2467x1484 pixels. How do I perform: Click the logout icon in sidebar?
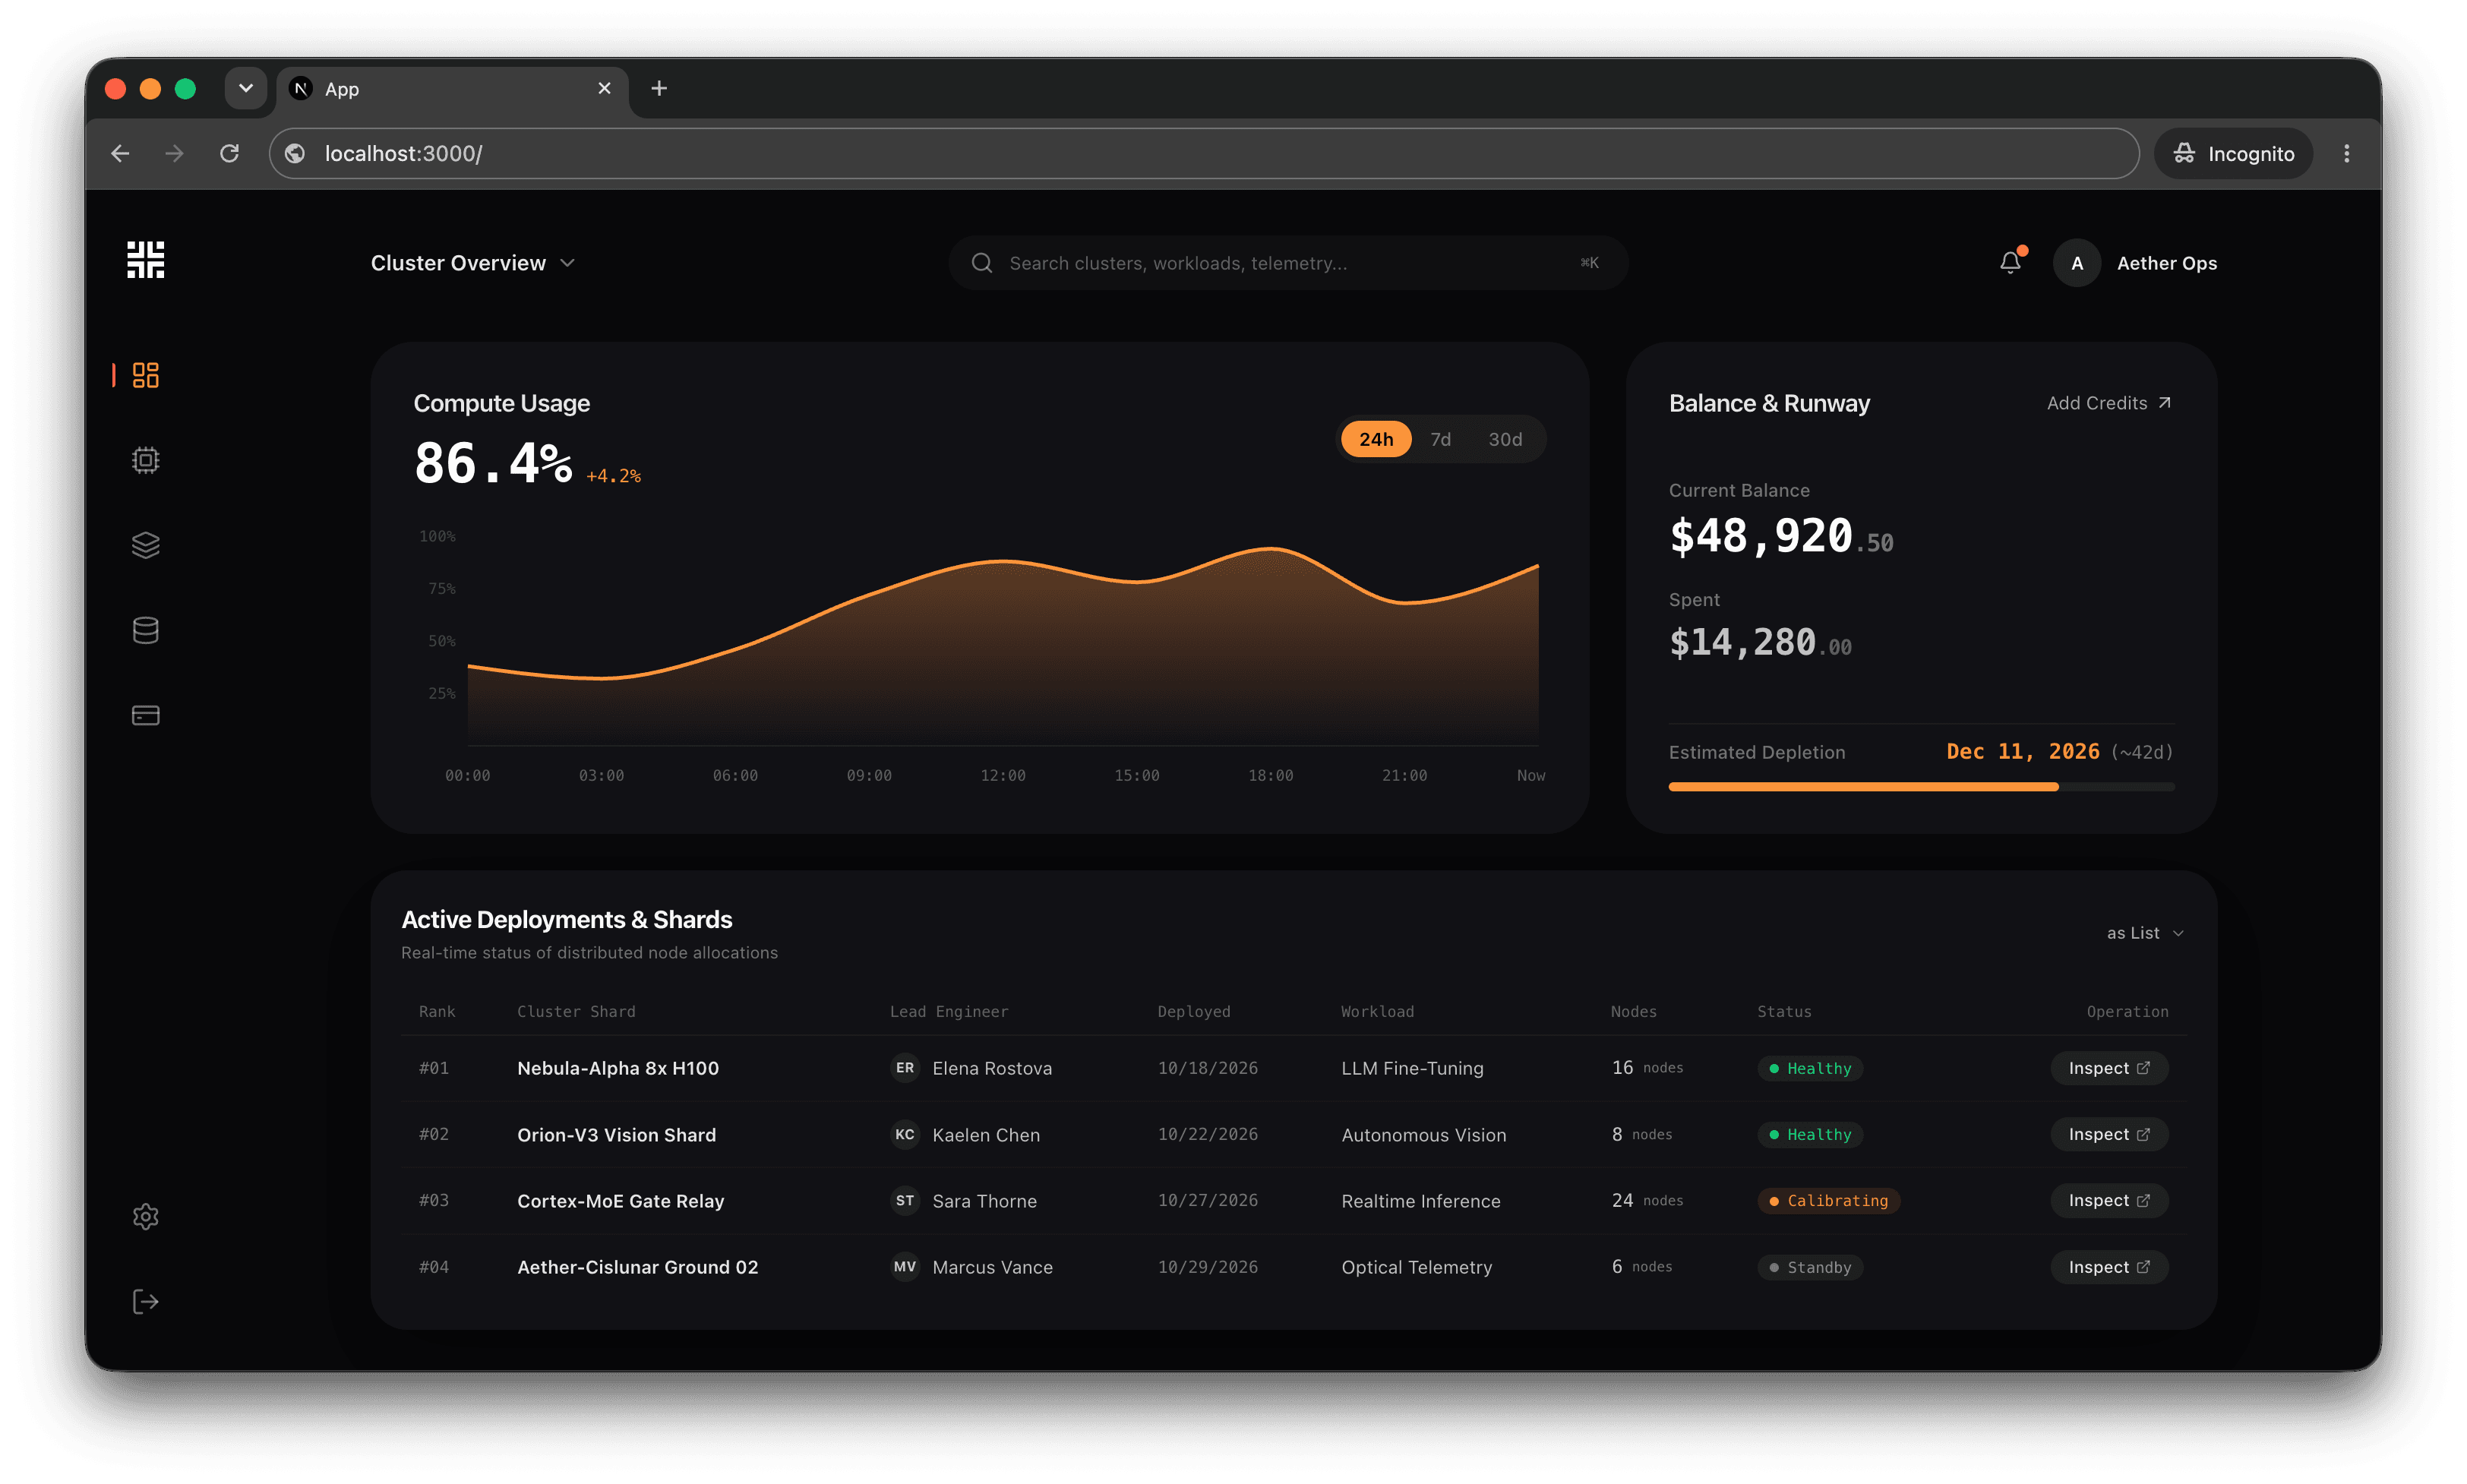pos(146,1301)
